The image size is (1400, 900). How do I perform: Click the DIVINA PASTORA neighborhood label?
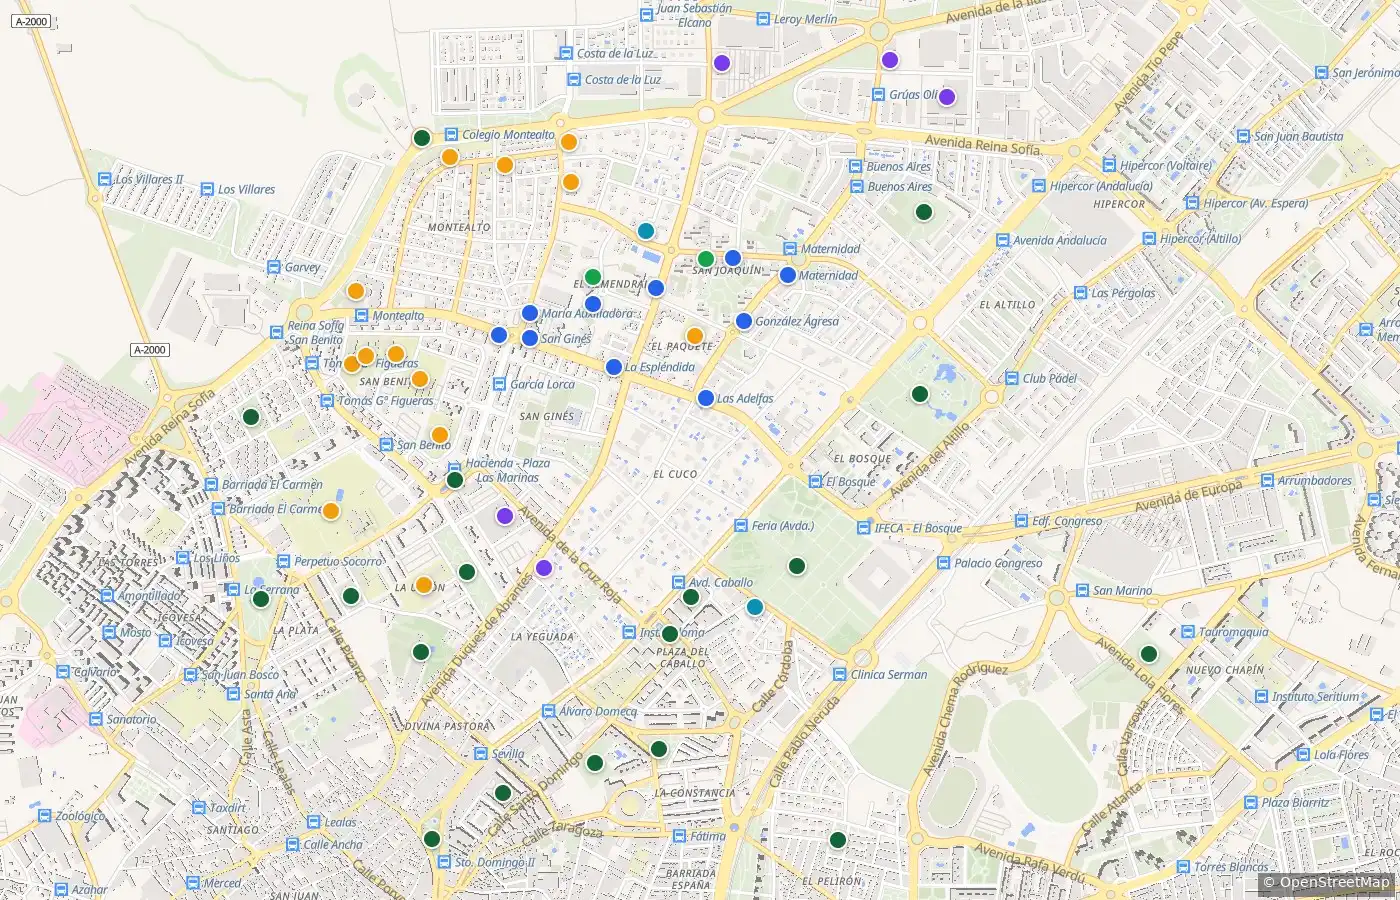pos(448,726)
